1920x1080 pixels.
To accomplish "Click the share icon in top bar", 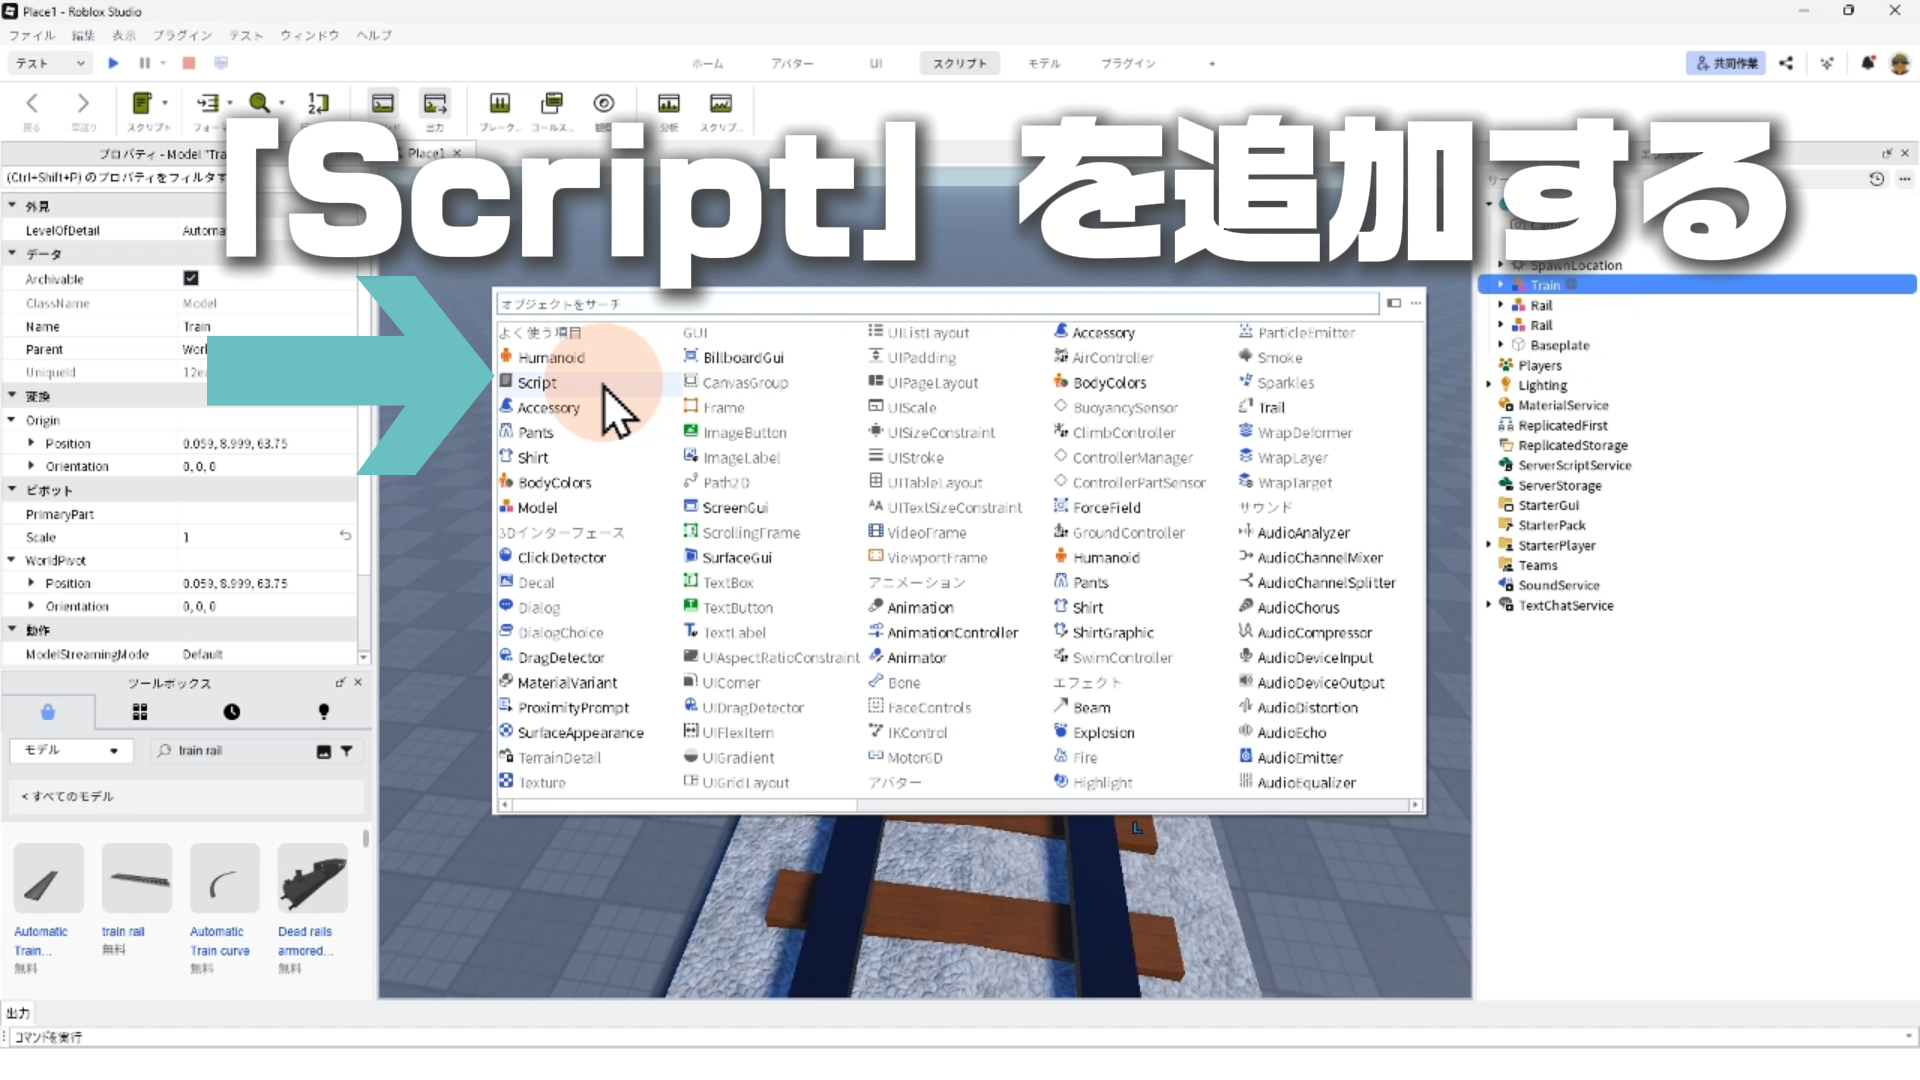I will pyautogui.click(x=1786, y=63).
